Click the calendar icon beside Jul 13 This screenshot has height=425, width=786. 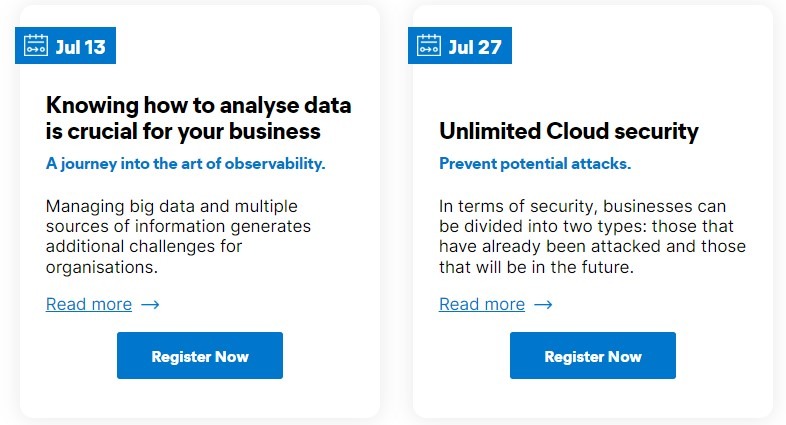pyautogui.click(x=36, y=46)
